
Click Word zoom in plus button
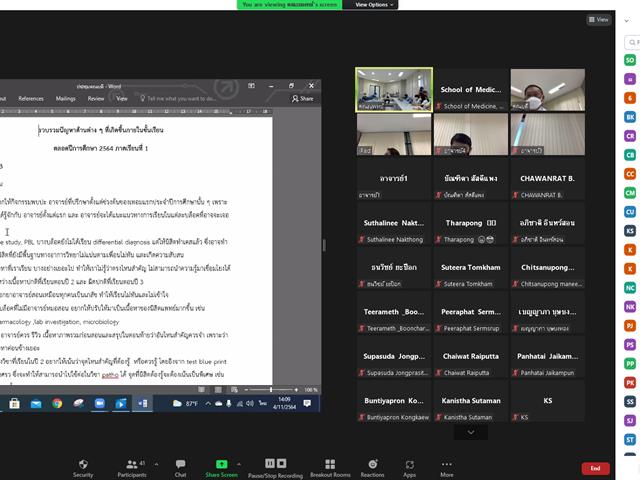click(296, 390)
